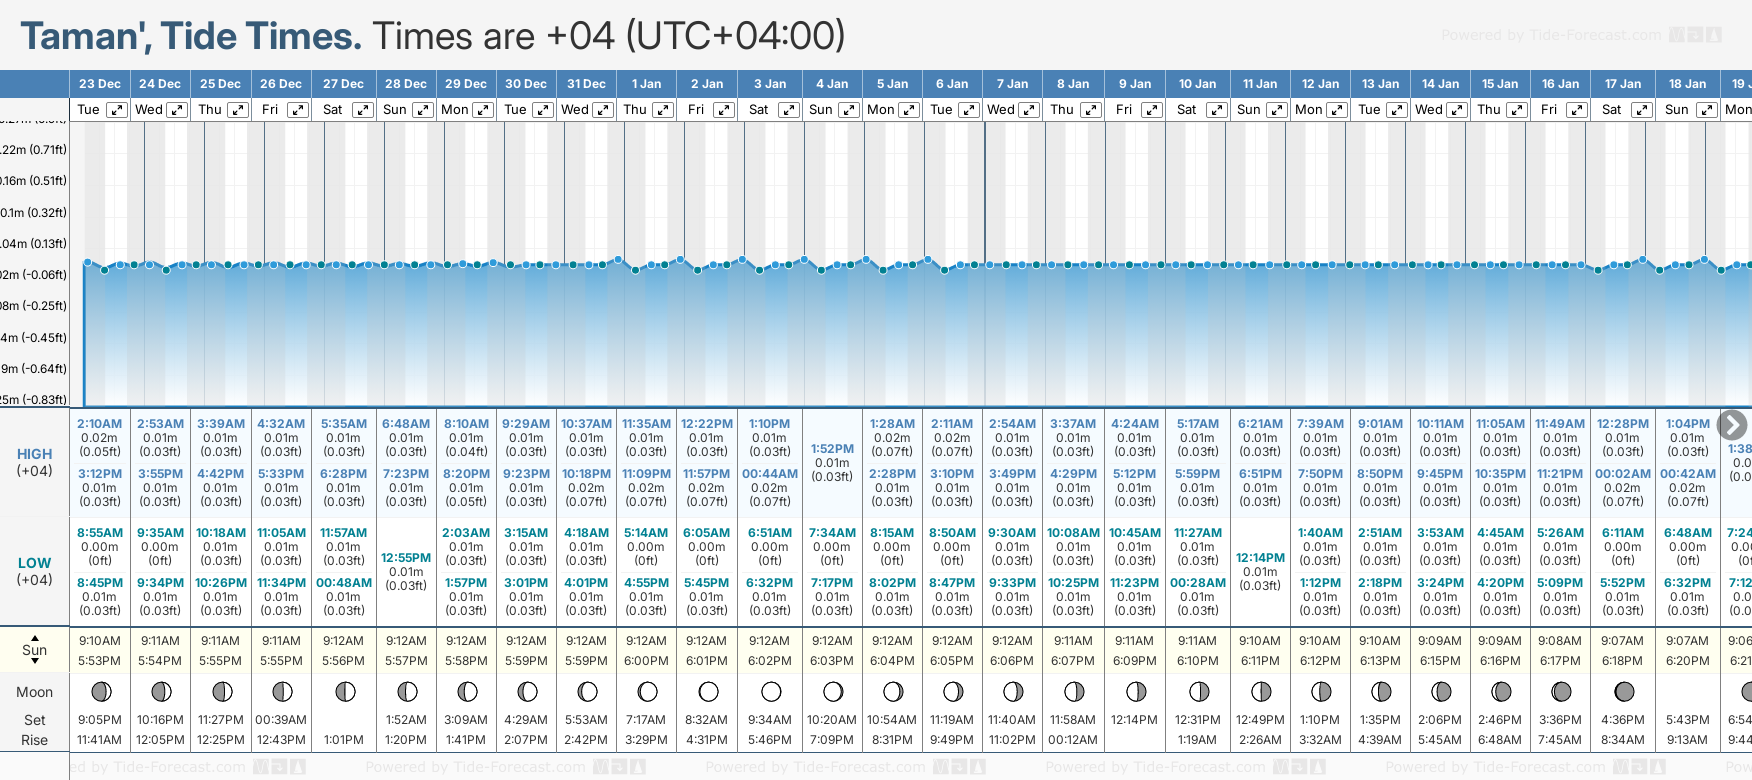Screen dimensions: 1752x780
Task: Expand the Wed 14 Jan day column
Action: (x=1457, y=110)
